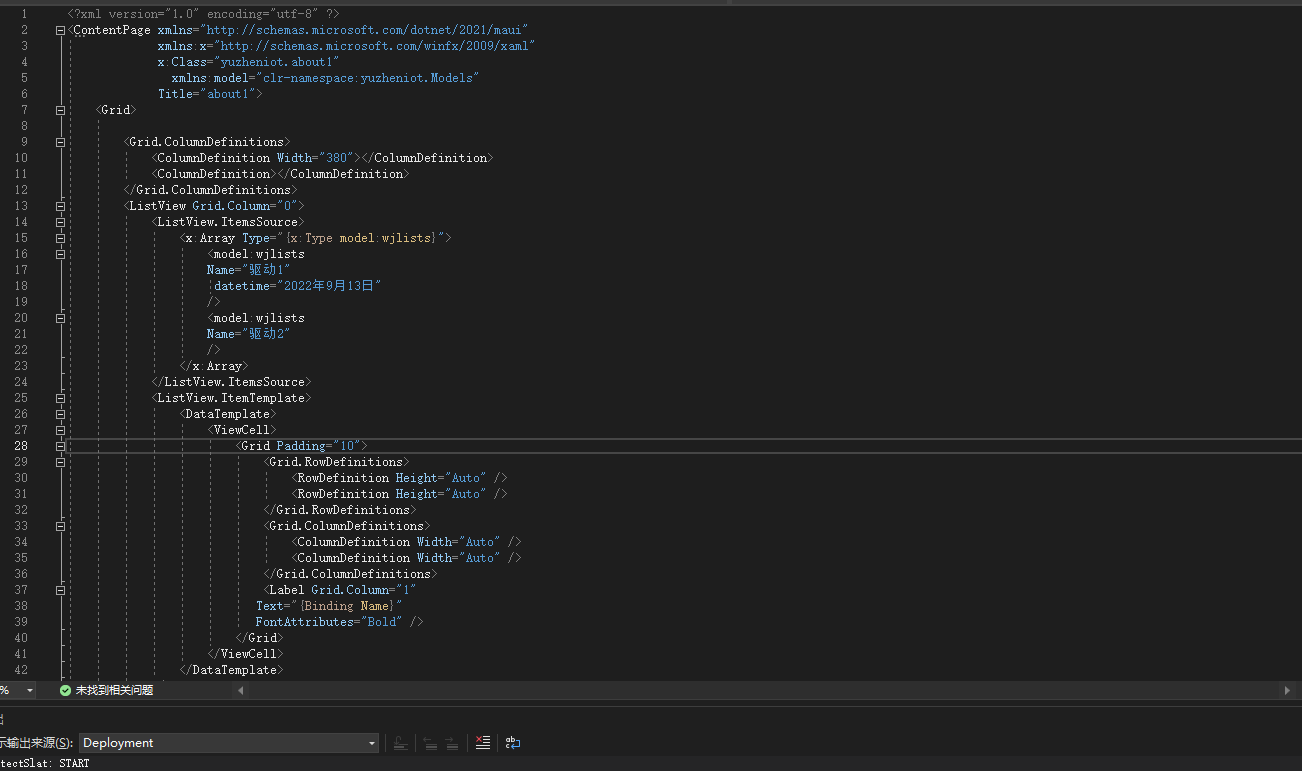
Task: Click the closing x:Array tag
Action: (x=214, y=366)
